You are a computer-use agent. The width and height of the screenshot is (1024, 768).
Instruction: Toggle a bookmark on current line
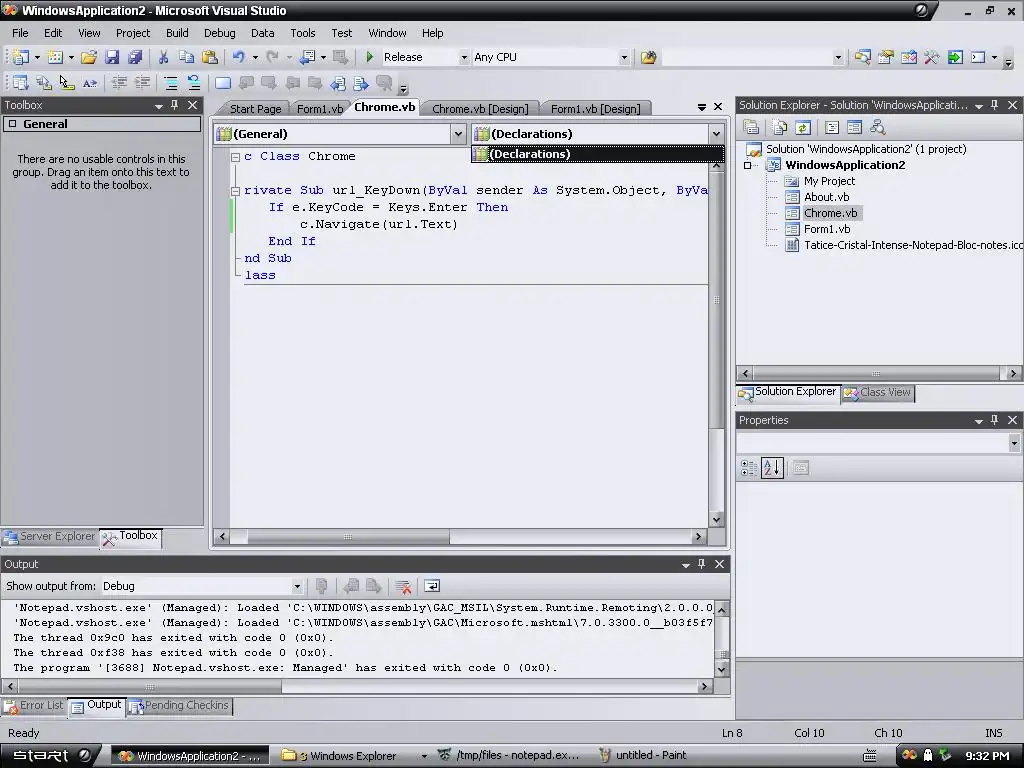223,83
